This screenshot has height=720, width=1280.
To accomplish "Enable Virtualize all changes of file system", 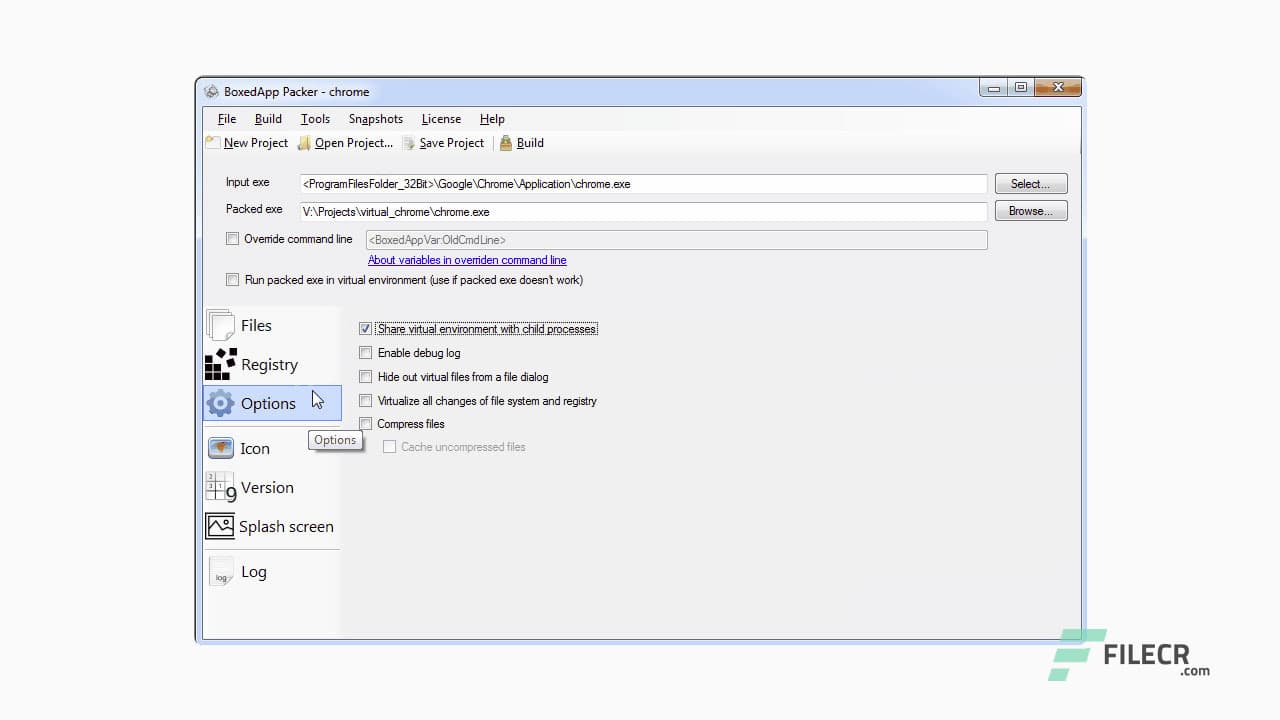I will point(366,401).
